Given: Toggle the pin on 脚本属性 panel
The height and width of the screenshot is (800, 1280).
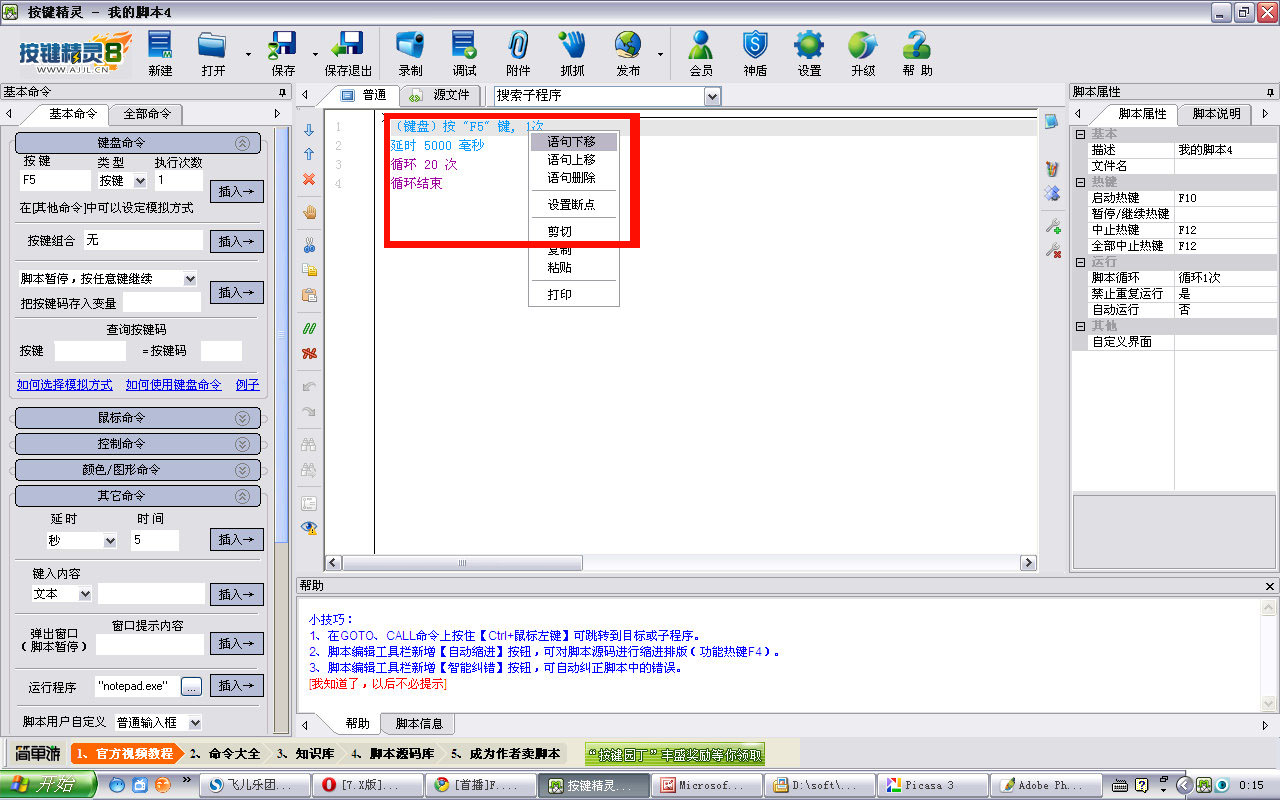Looking at the screenshot, I should pos(1270,92).
